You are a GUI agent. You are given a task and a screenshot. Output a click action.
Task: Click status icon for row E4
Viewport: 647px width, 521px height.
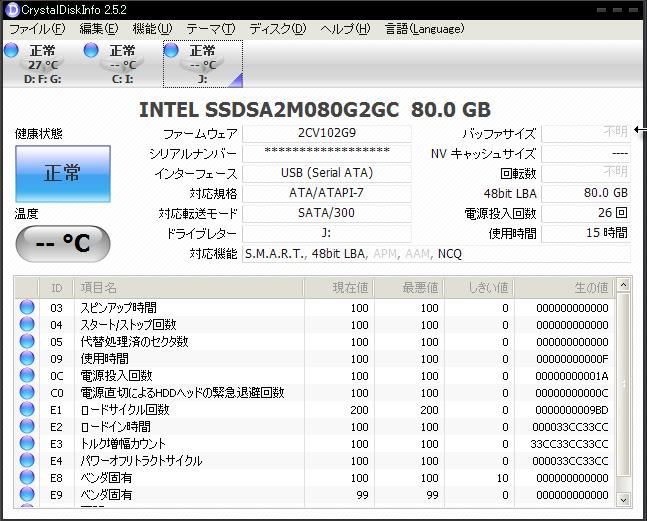27,460
